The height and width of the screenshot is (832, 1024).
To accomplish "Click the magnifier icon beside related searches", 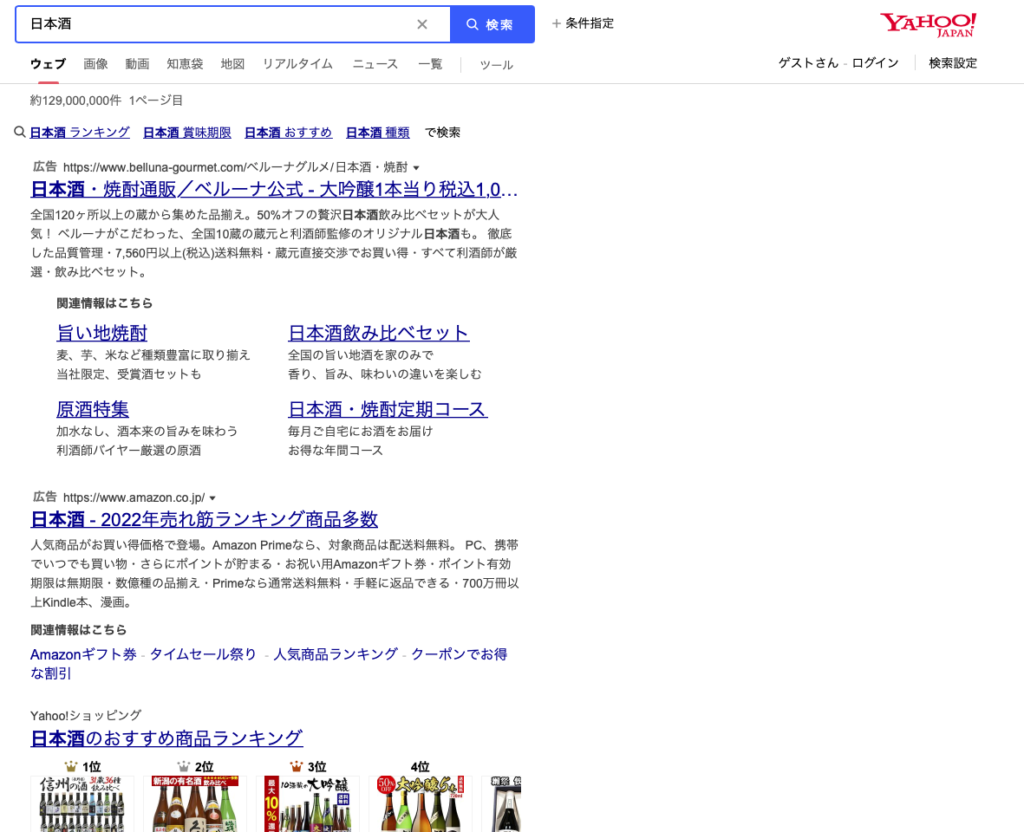I will coord(20,132).
